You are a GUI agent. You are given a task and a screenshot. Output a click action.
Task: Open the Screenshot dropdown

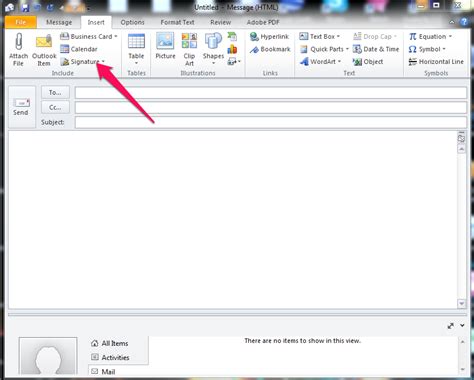pos(234,61)
